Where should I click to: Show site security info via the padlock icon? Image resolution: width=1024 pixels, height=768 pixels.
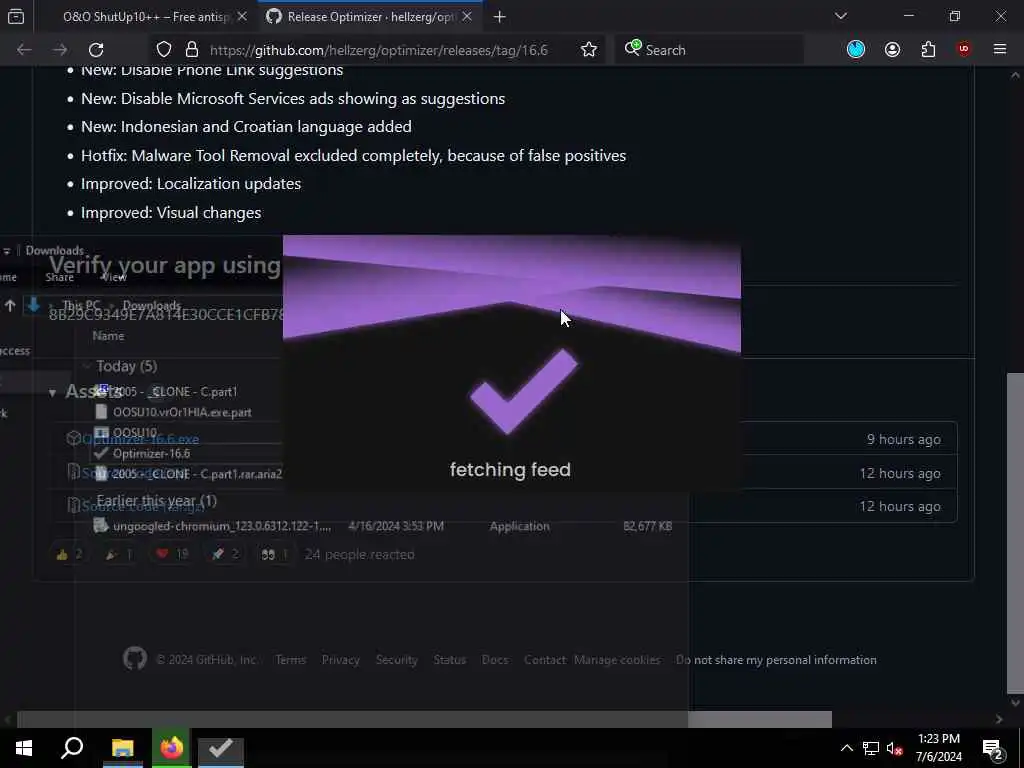coord(191,50)
